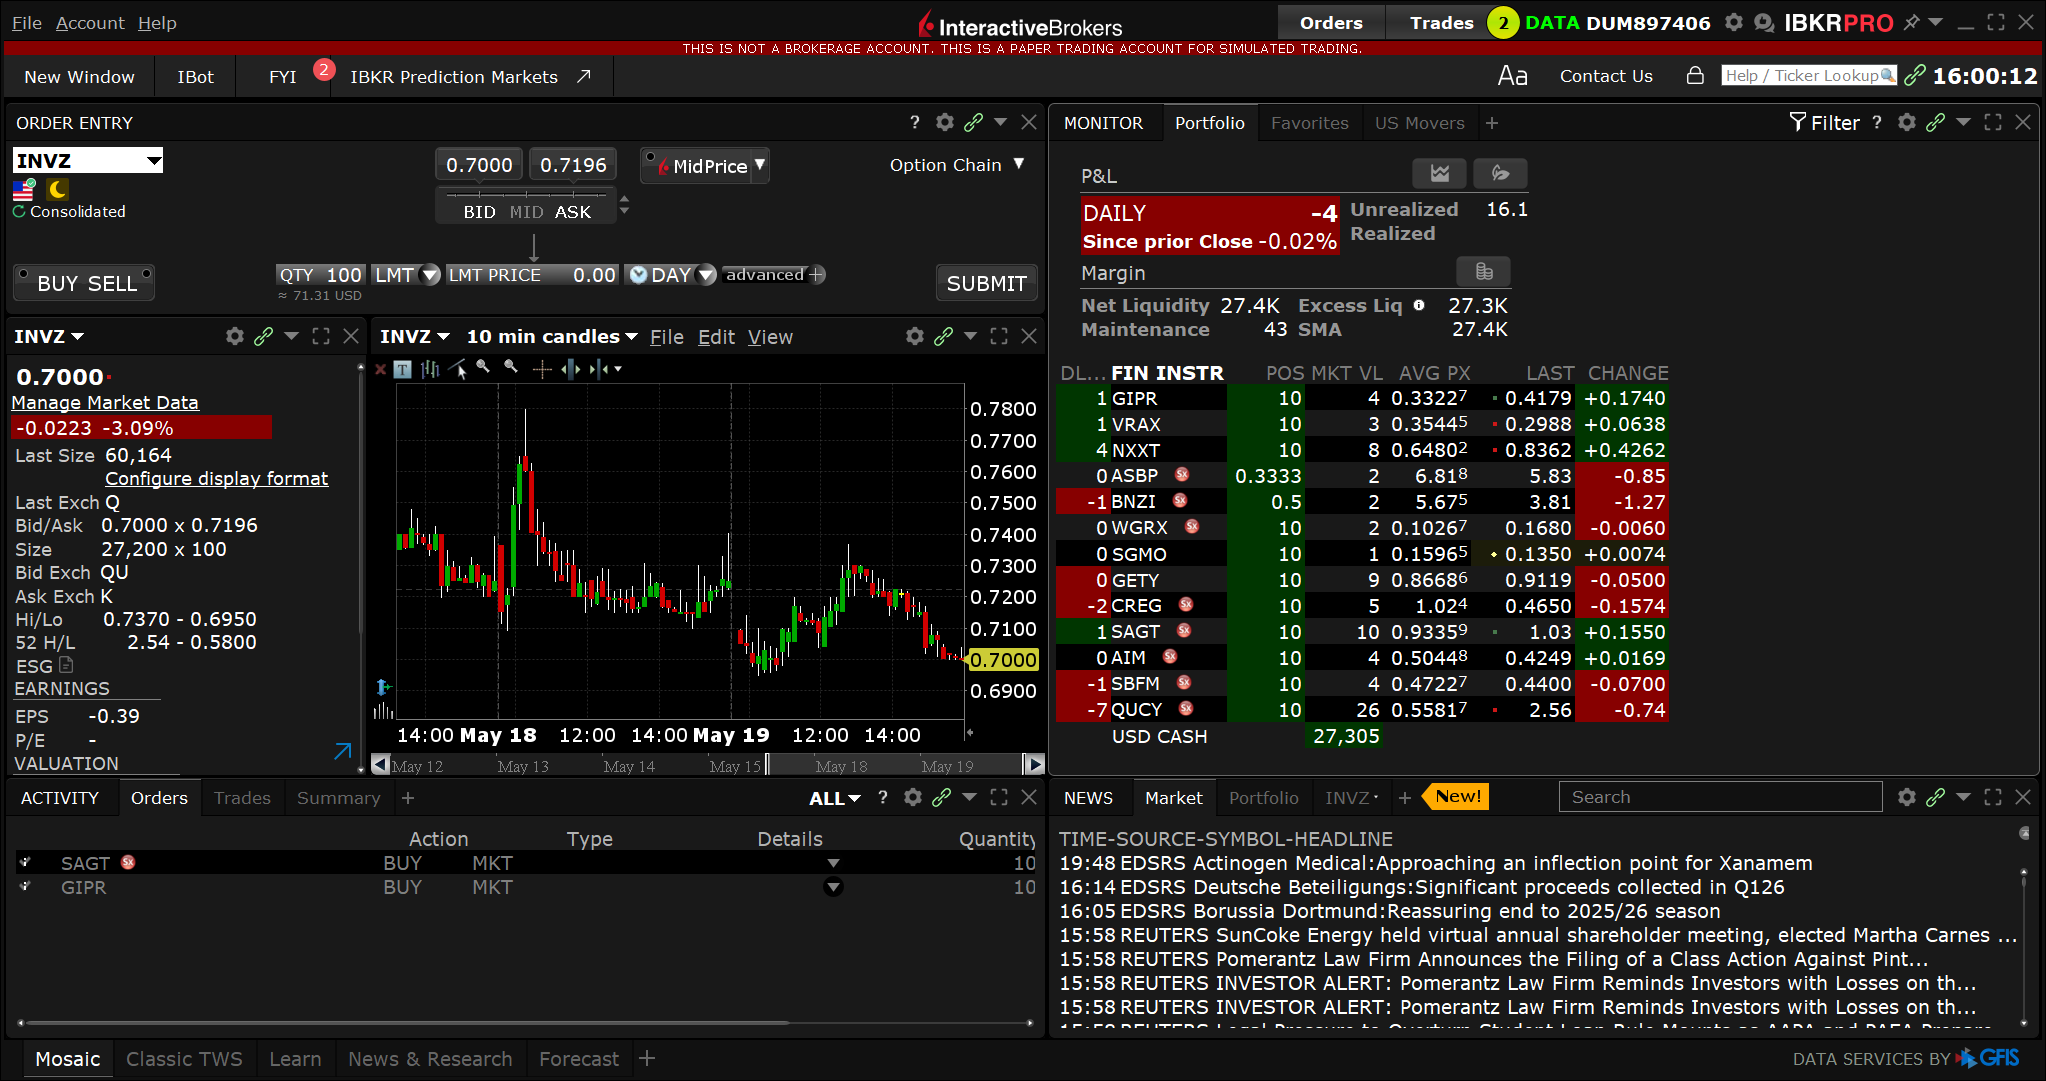Click the ask price 0.7196 button

point(573,165)
